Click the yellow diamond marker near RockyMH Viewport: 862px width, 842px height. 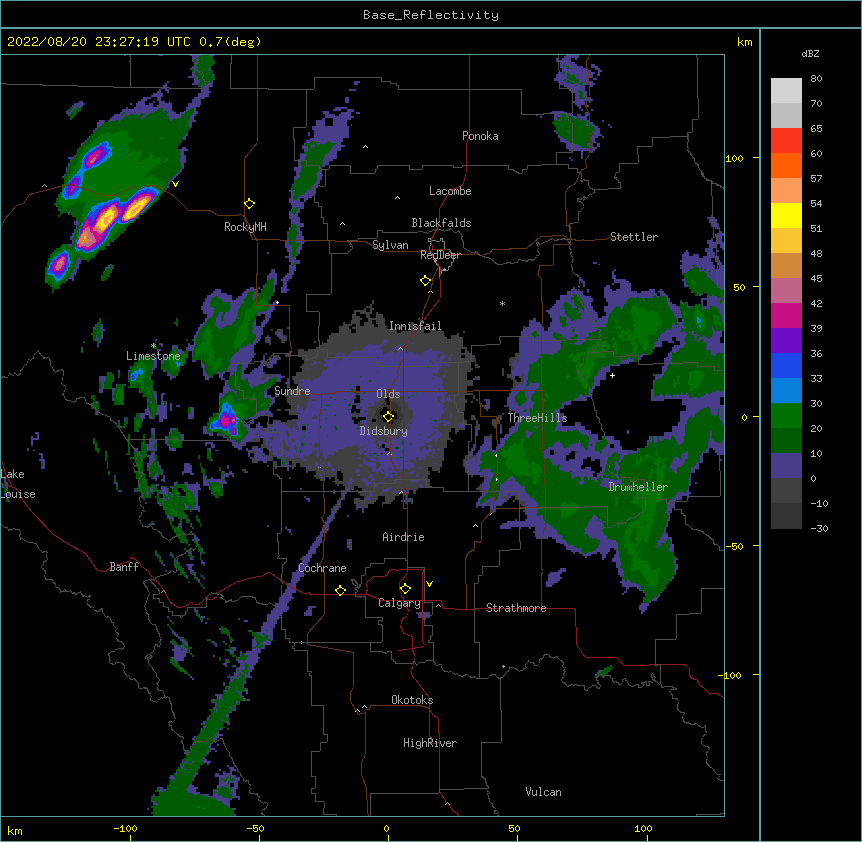point(250,204)
